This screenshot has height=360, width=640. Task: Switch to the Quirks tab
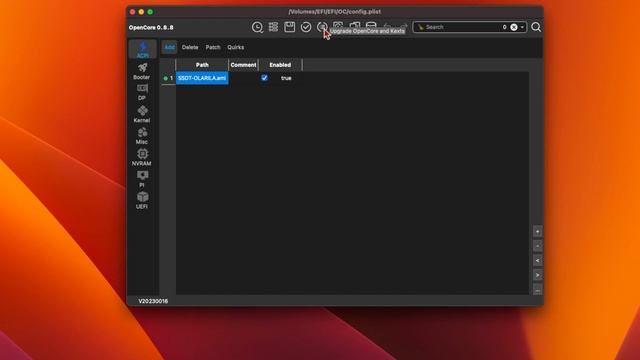(236, 47)
